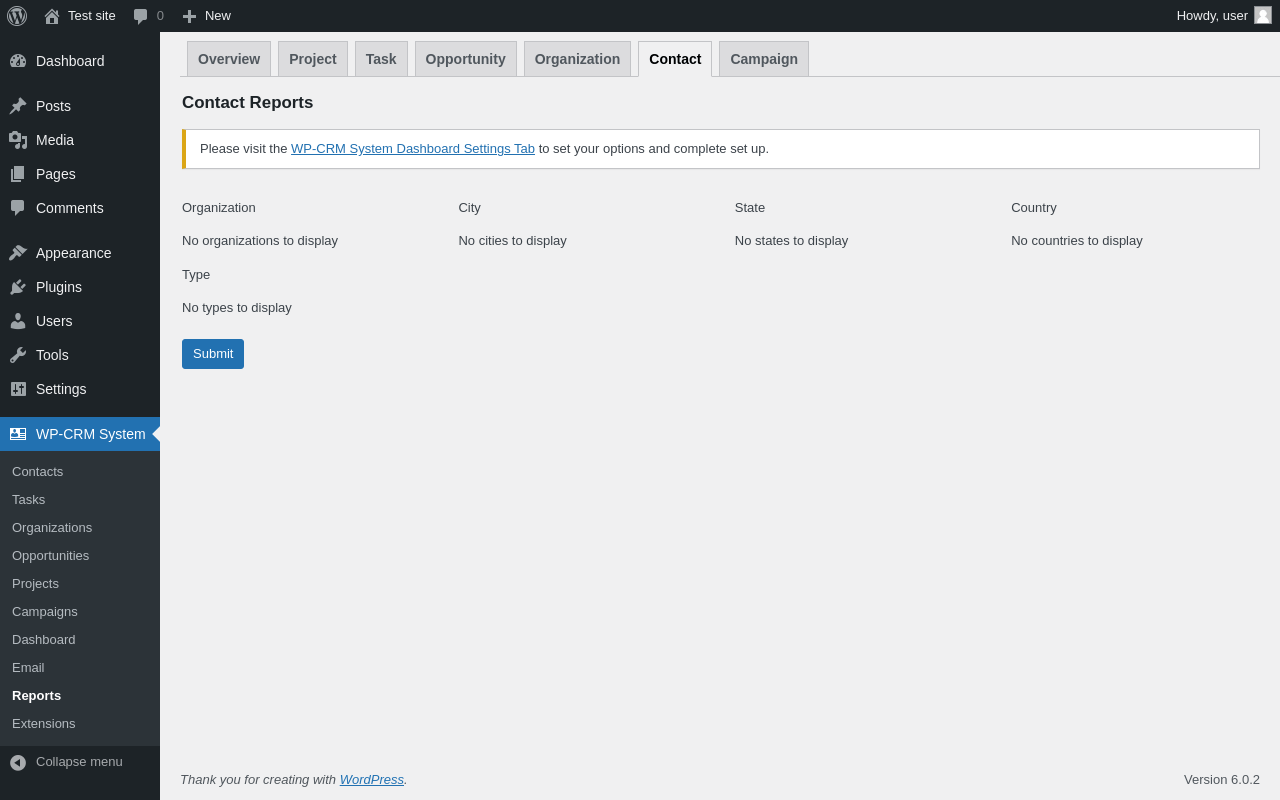
Task: Click 'No cities to display' text
Action: 512,241
